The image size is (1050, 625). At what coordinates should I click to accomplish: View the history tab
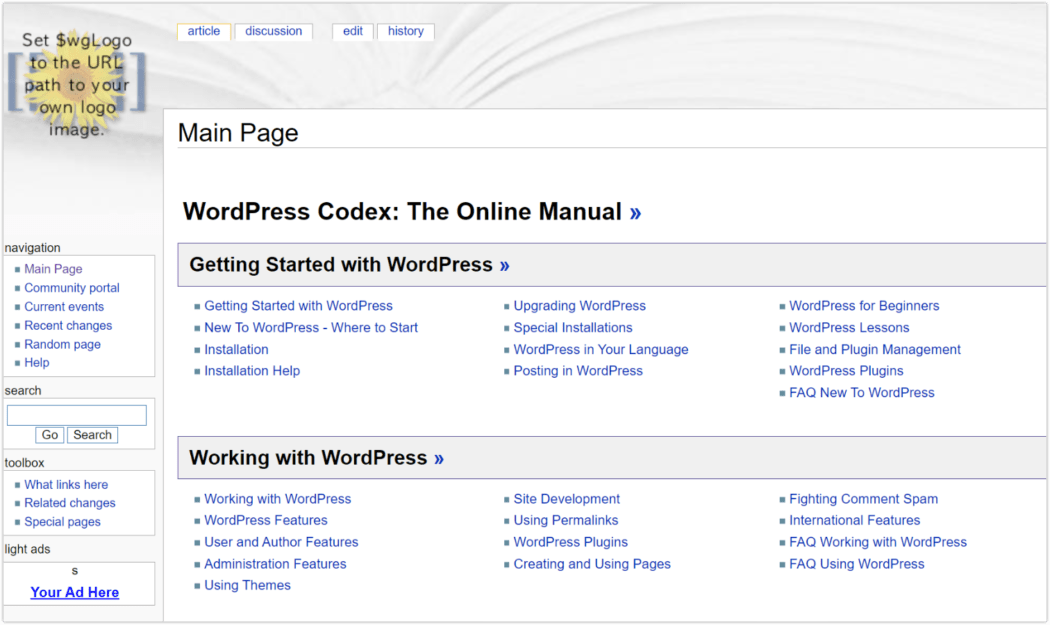(x=406, y=31)
